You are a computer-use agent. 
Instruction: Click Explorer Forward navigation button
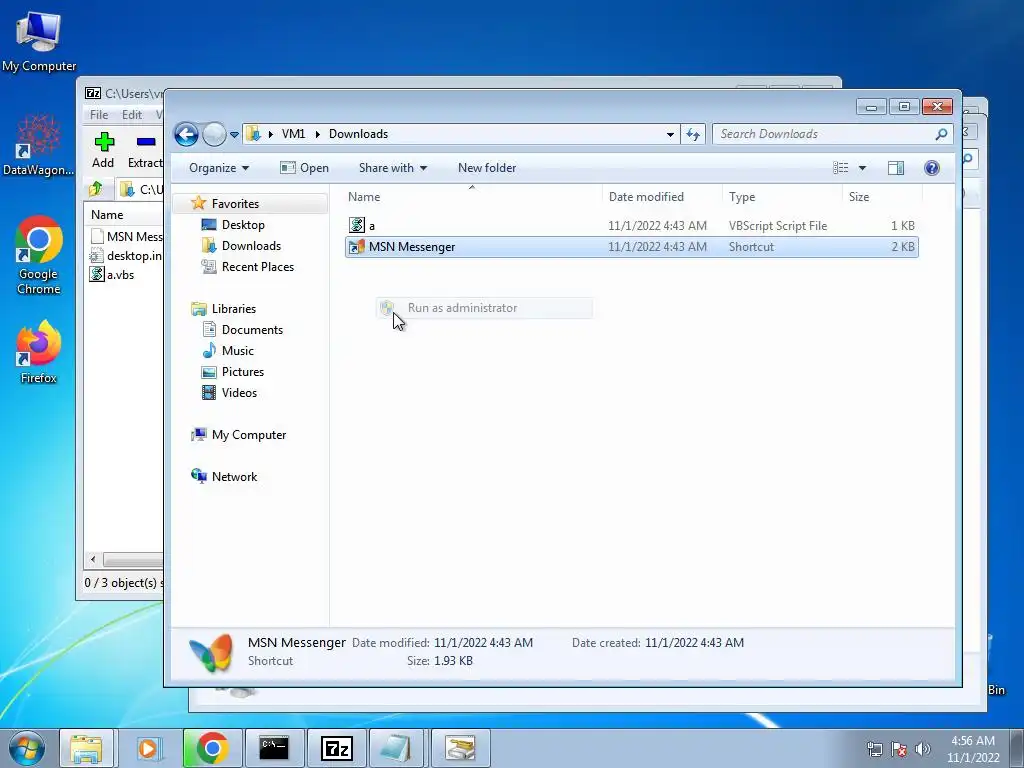click(x=214, y=135)
